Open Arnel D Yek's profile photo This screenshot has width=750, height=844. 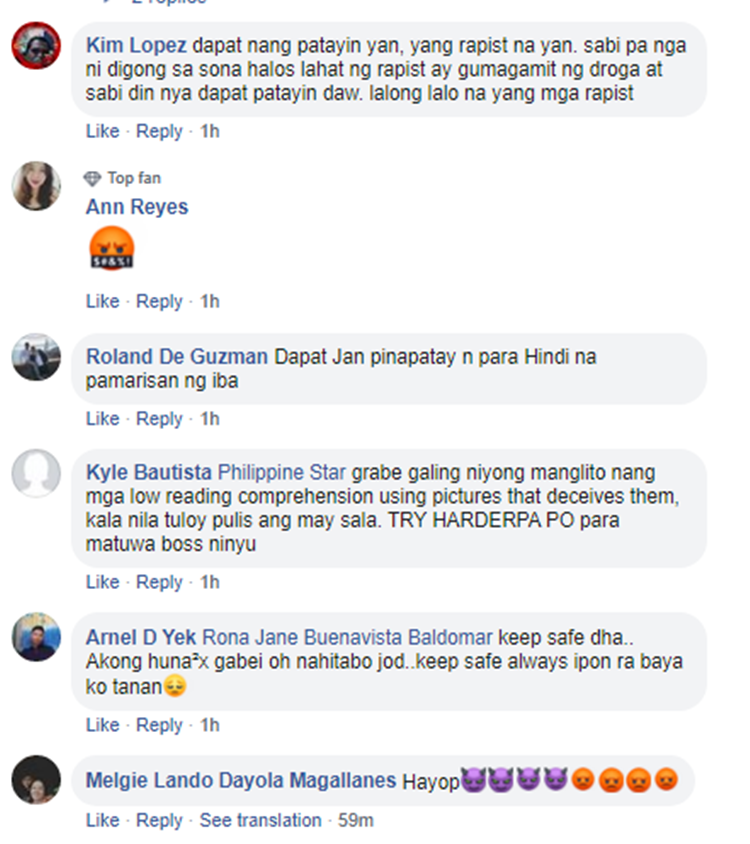coord(36,637)
